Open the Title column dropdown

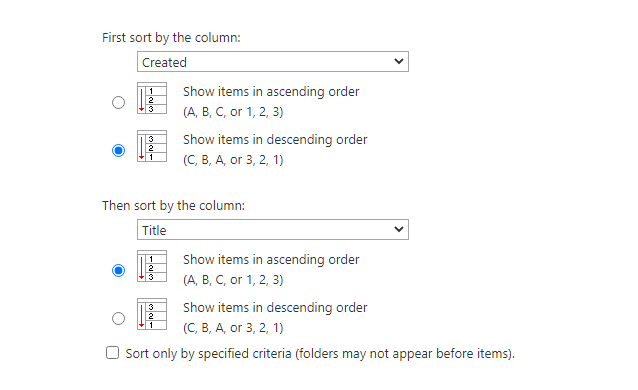point(273,230)
